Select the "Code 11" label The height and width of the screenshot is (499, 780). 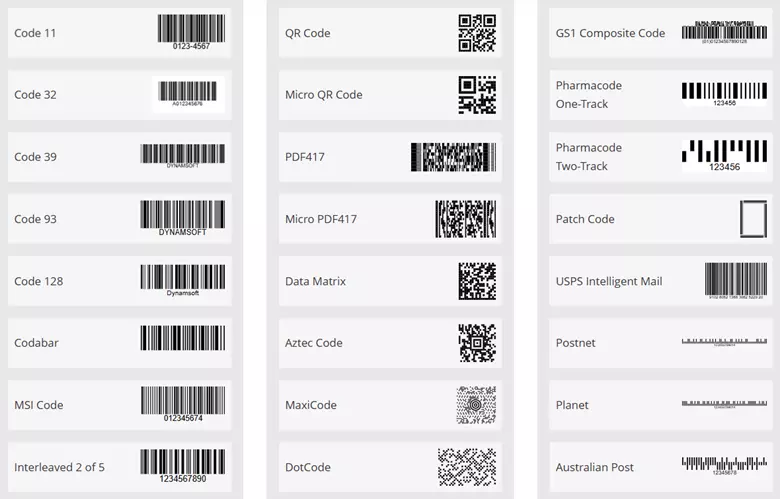35,33
